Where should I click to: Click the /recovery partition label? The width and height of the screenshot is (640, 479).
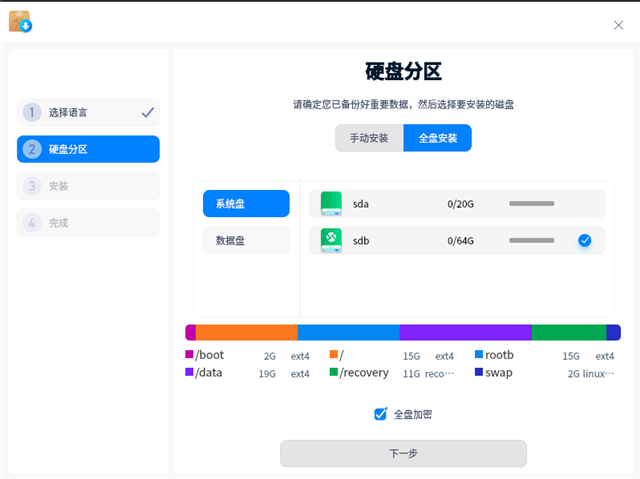tap(364, 373)
